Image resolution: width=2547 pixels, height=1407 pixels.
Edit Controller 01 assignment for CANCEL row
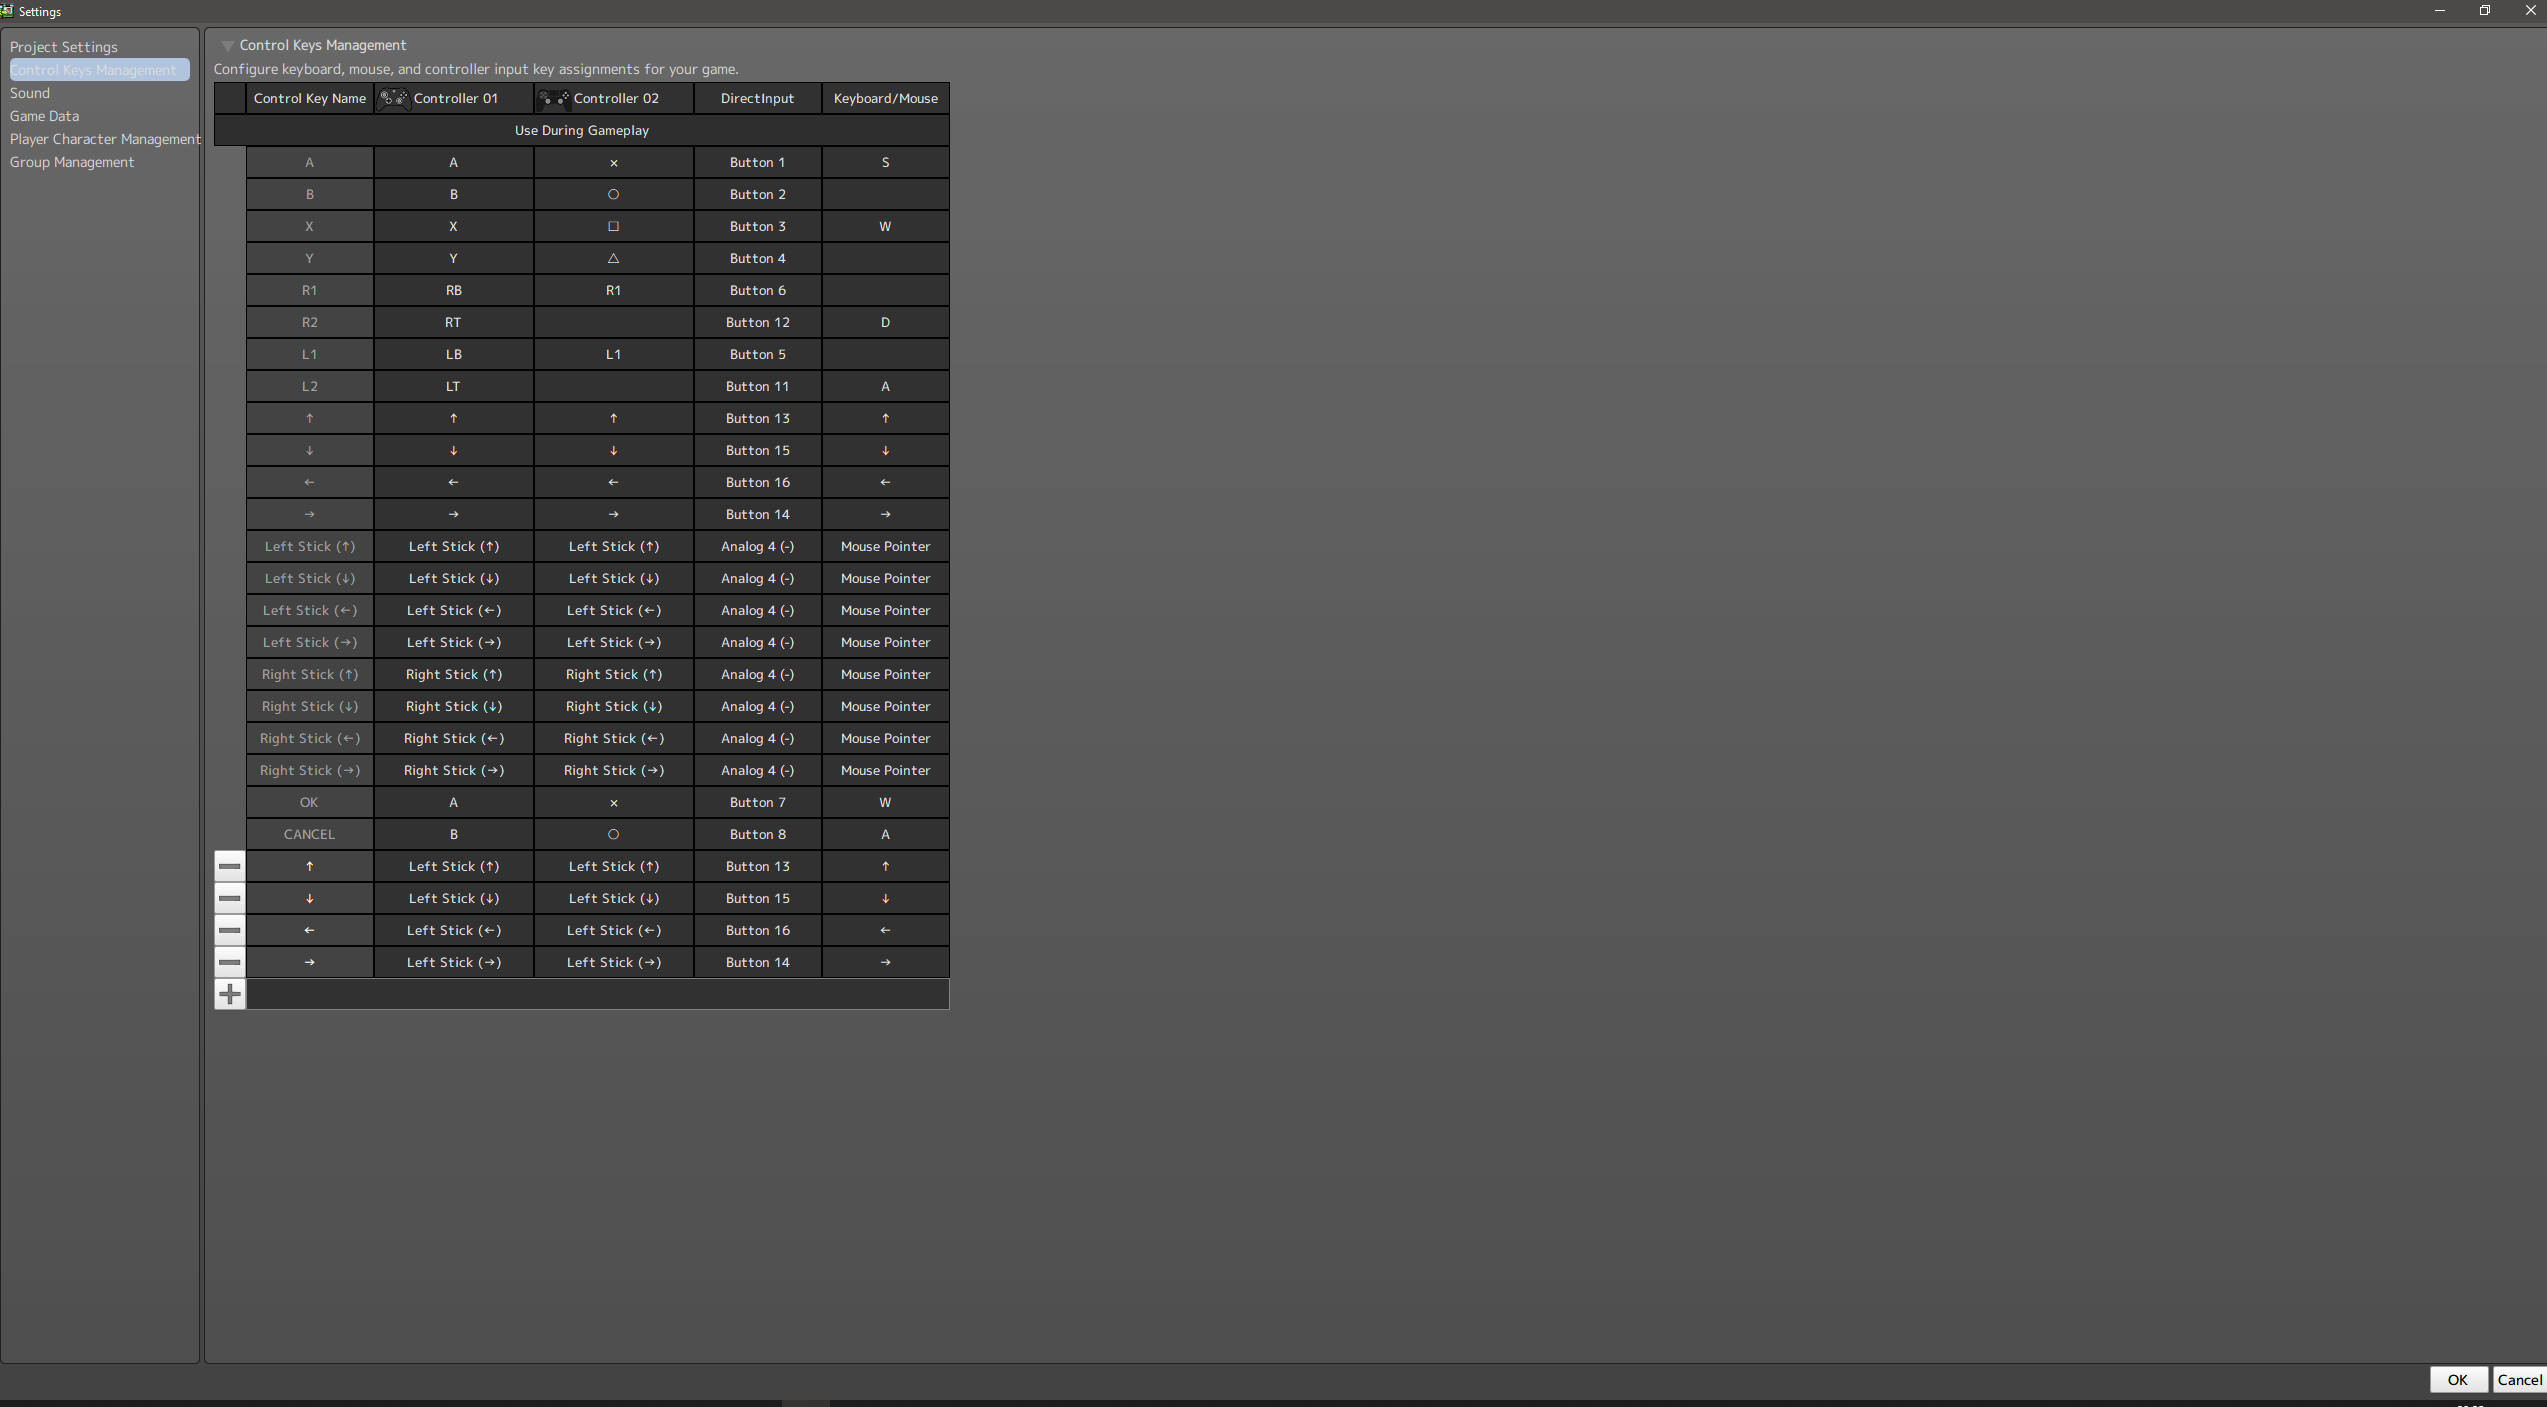point(453,834)
